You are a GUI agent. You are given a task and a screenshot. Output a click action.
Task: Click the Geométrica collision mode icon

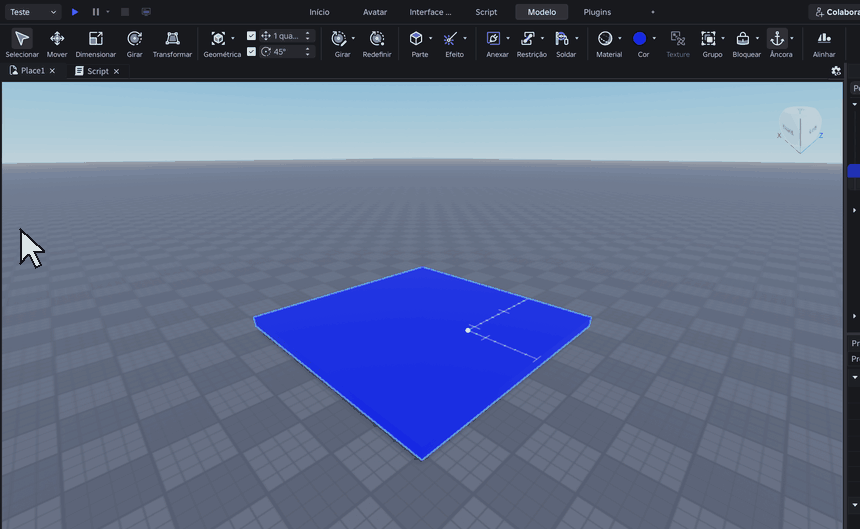[218, 38]
